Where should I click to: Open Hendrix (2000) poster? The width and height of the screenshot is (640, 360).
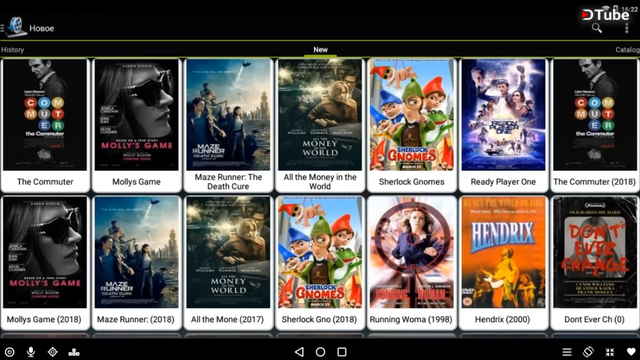tap(503, 252)
